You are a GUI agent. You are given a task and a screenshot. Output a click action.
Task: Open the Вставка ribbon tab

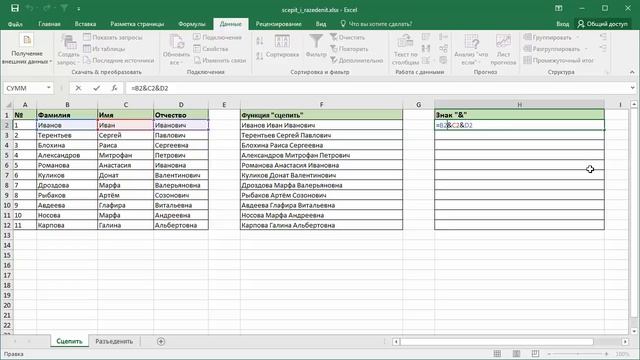click(x=85, y=24)
